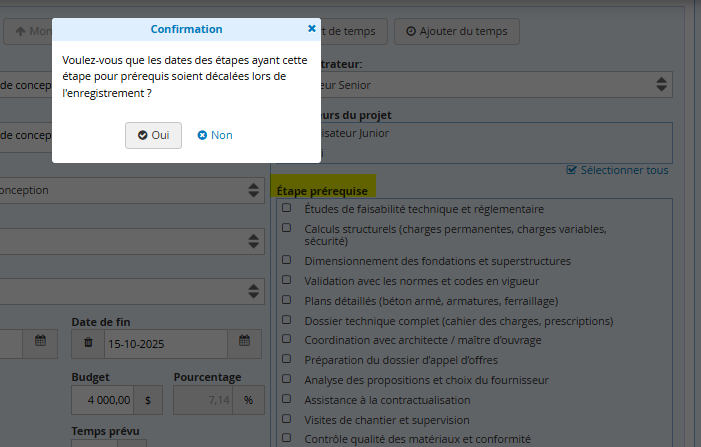
Task: Open calendar picker for Date de fin
Action: click(245, 344)
